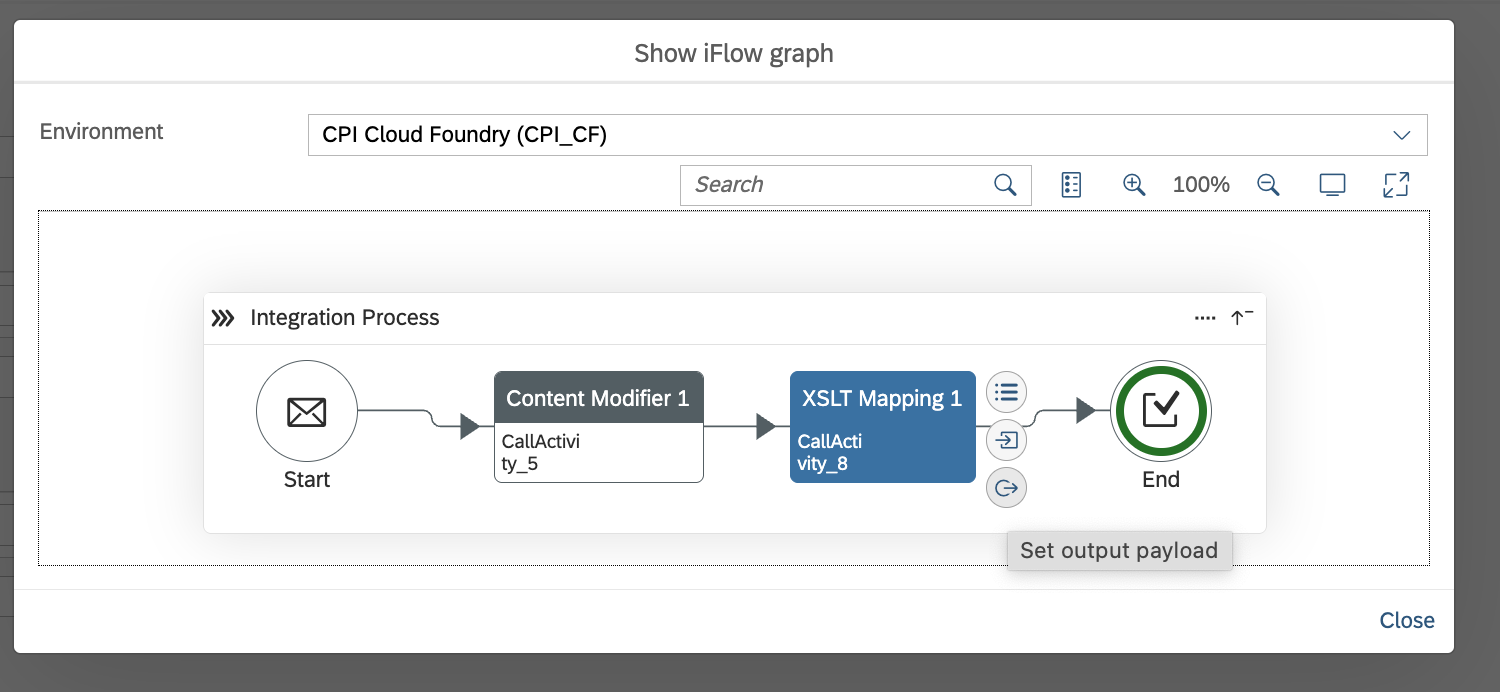Show the graph legend list icon
Viewport: 1500px width, 692px height.
[1071, 185]
